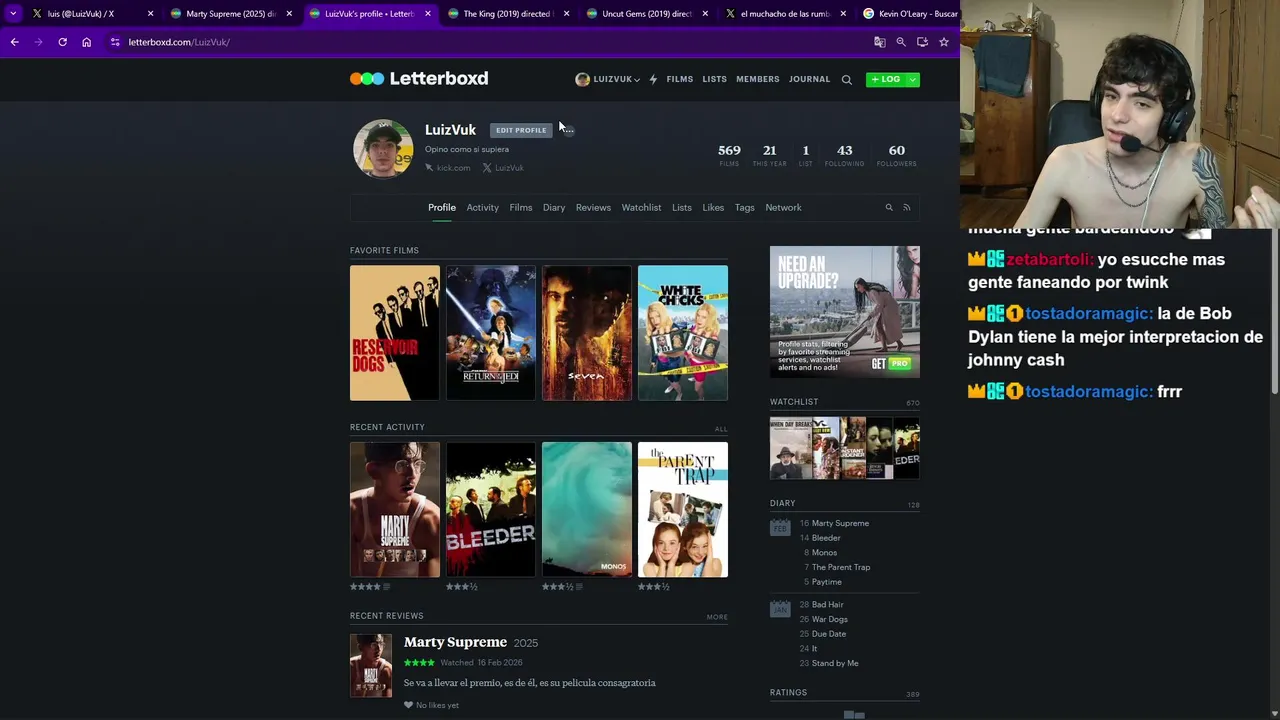Screen dimensions: 1280x720
Task: Open the Monos recent activity poster
Action: click(587, 510)
